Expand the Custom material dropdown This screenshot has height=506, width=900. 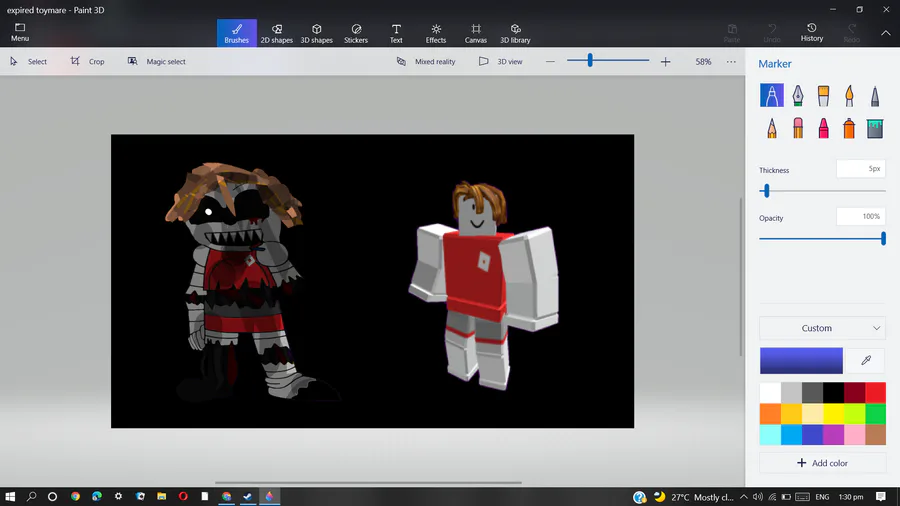tap(822, 328)
